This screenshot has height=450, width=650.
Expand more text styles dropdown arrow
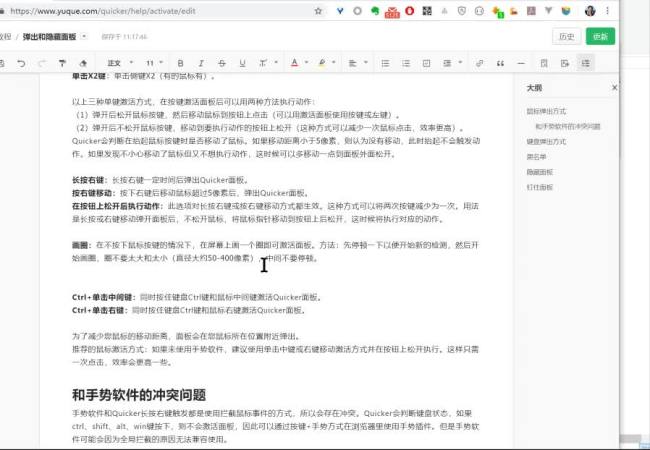[x=276, y=63]
